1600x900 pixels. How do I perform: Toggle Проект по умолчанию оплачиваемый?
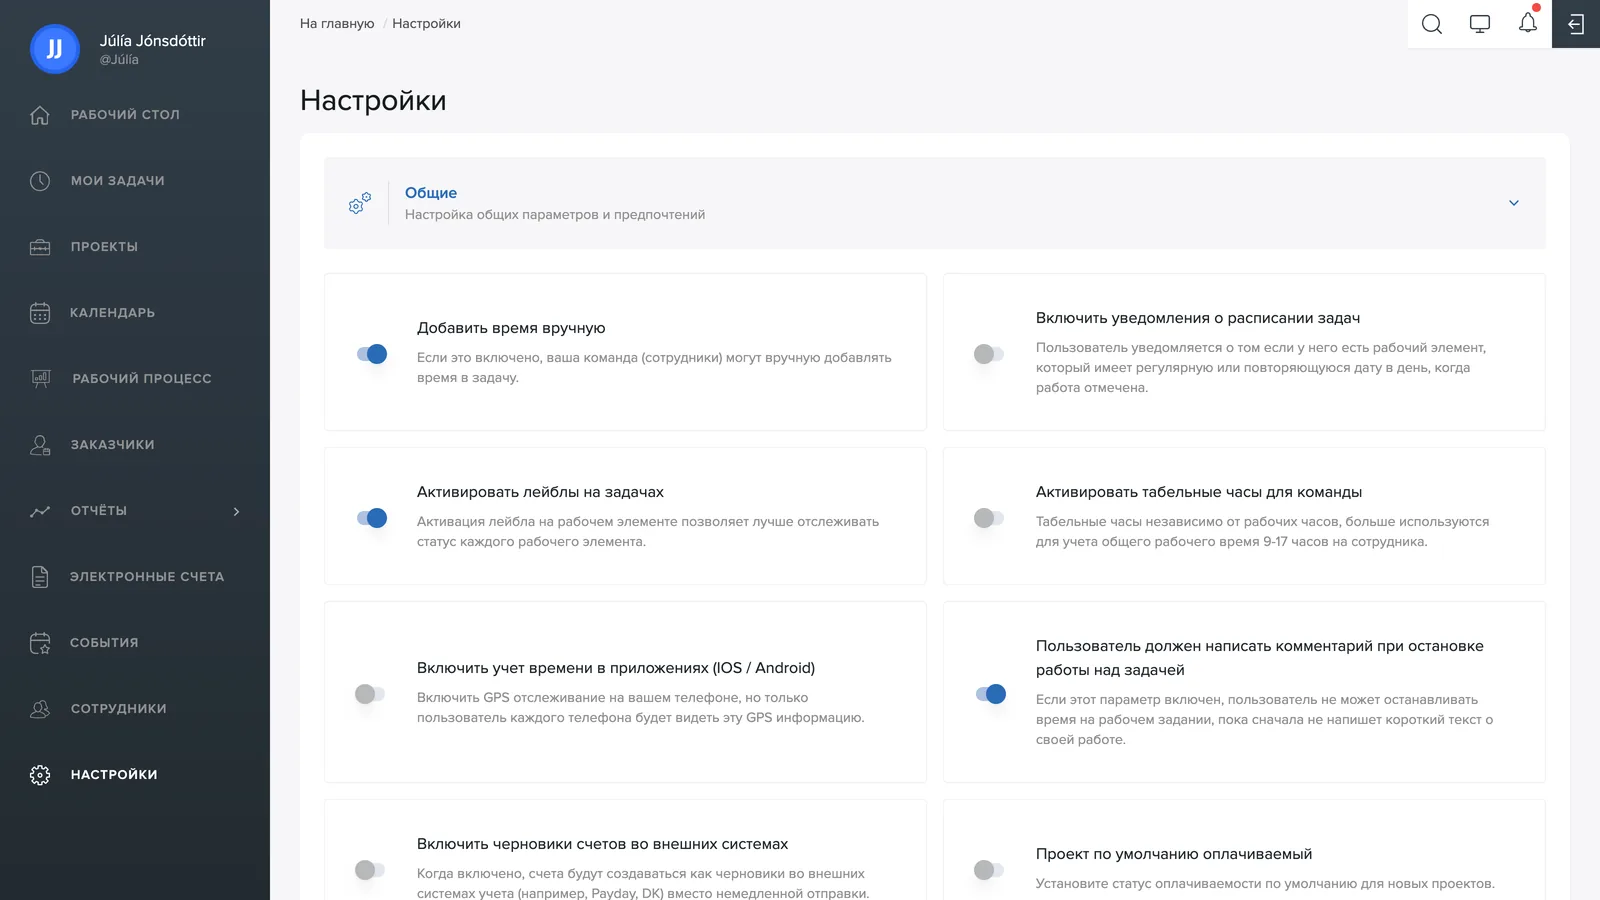click(989, 870)
